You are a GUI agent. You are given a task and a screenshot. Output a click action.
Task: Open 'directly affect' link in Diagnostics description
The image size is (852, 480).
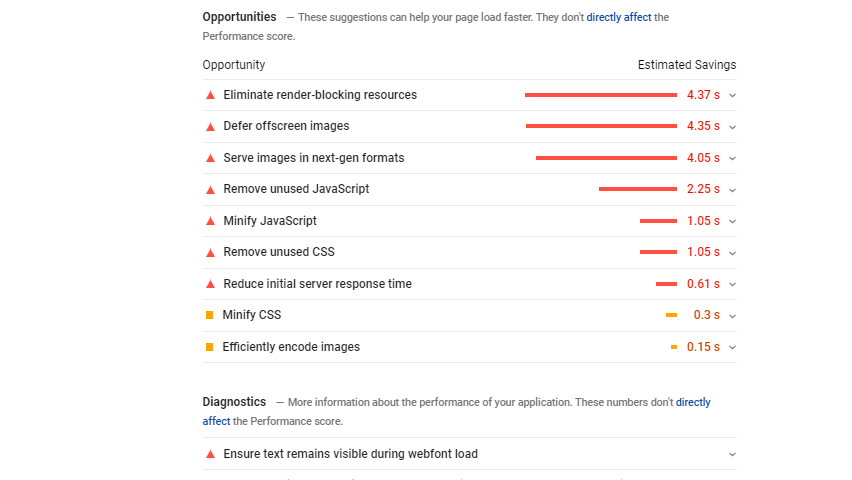693,402
